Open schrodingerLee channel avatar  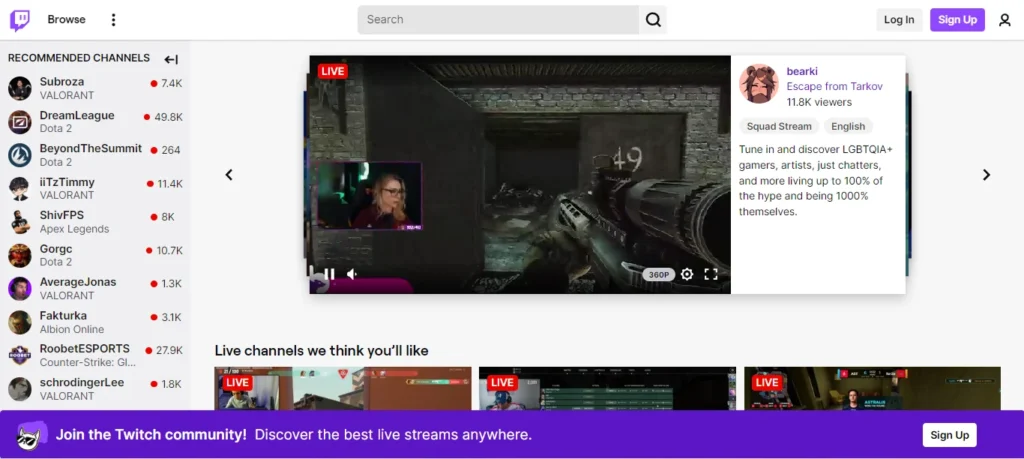click(x=20, y=388)
